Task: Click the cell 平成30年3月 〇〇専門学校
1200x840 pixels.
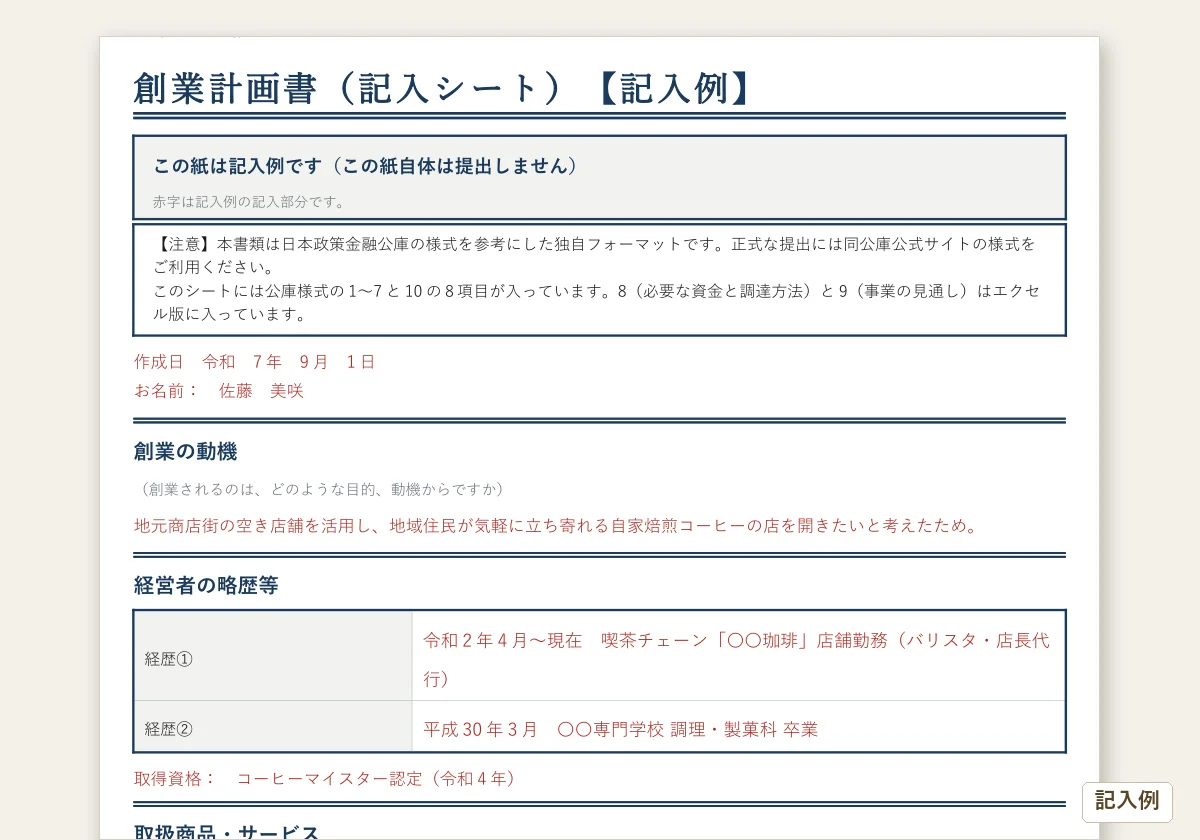Action: tap(738, 726)
